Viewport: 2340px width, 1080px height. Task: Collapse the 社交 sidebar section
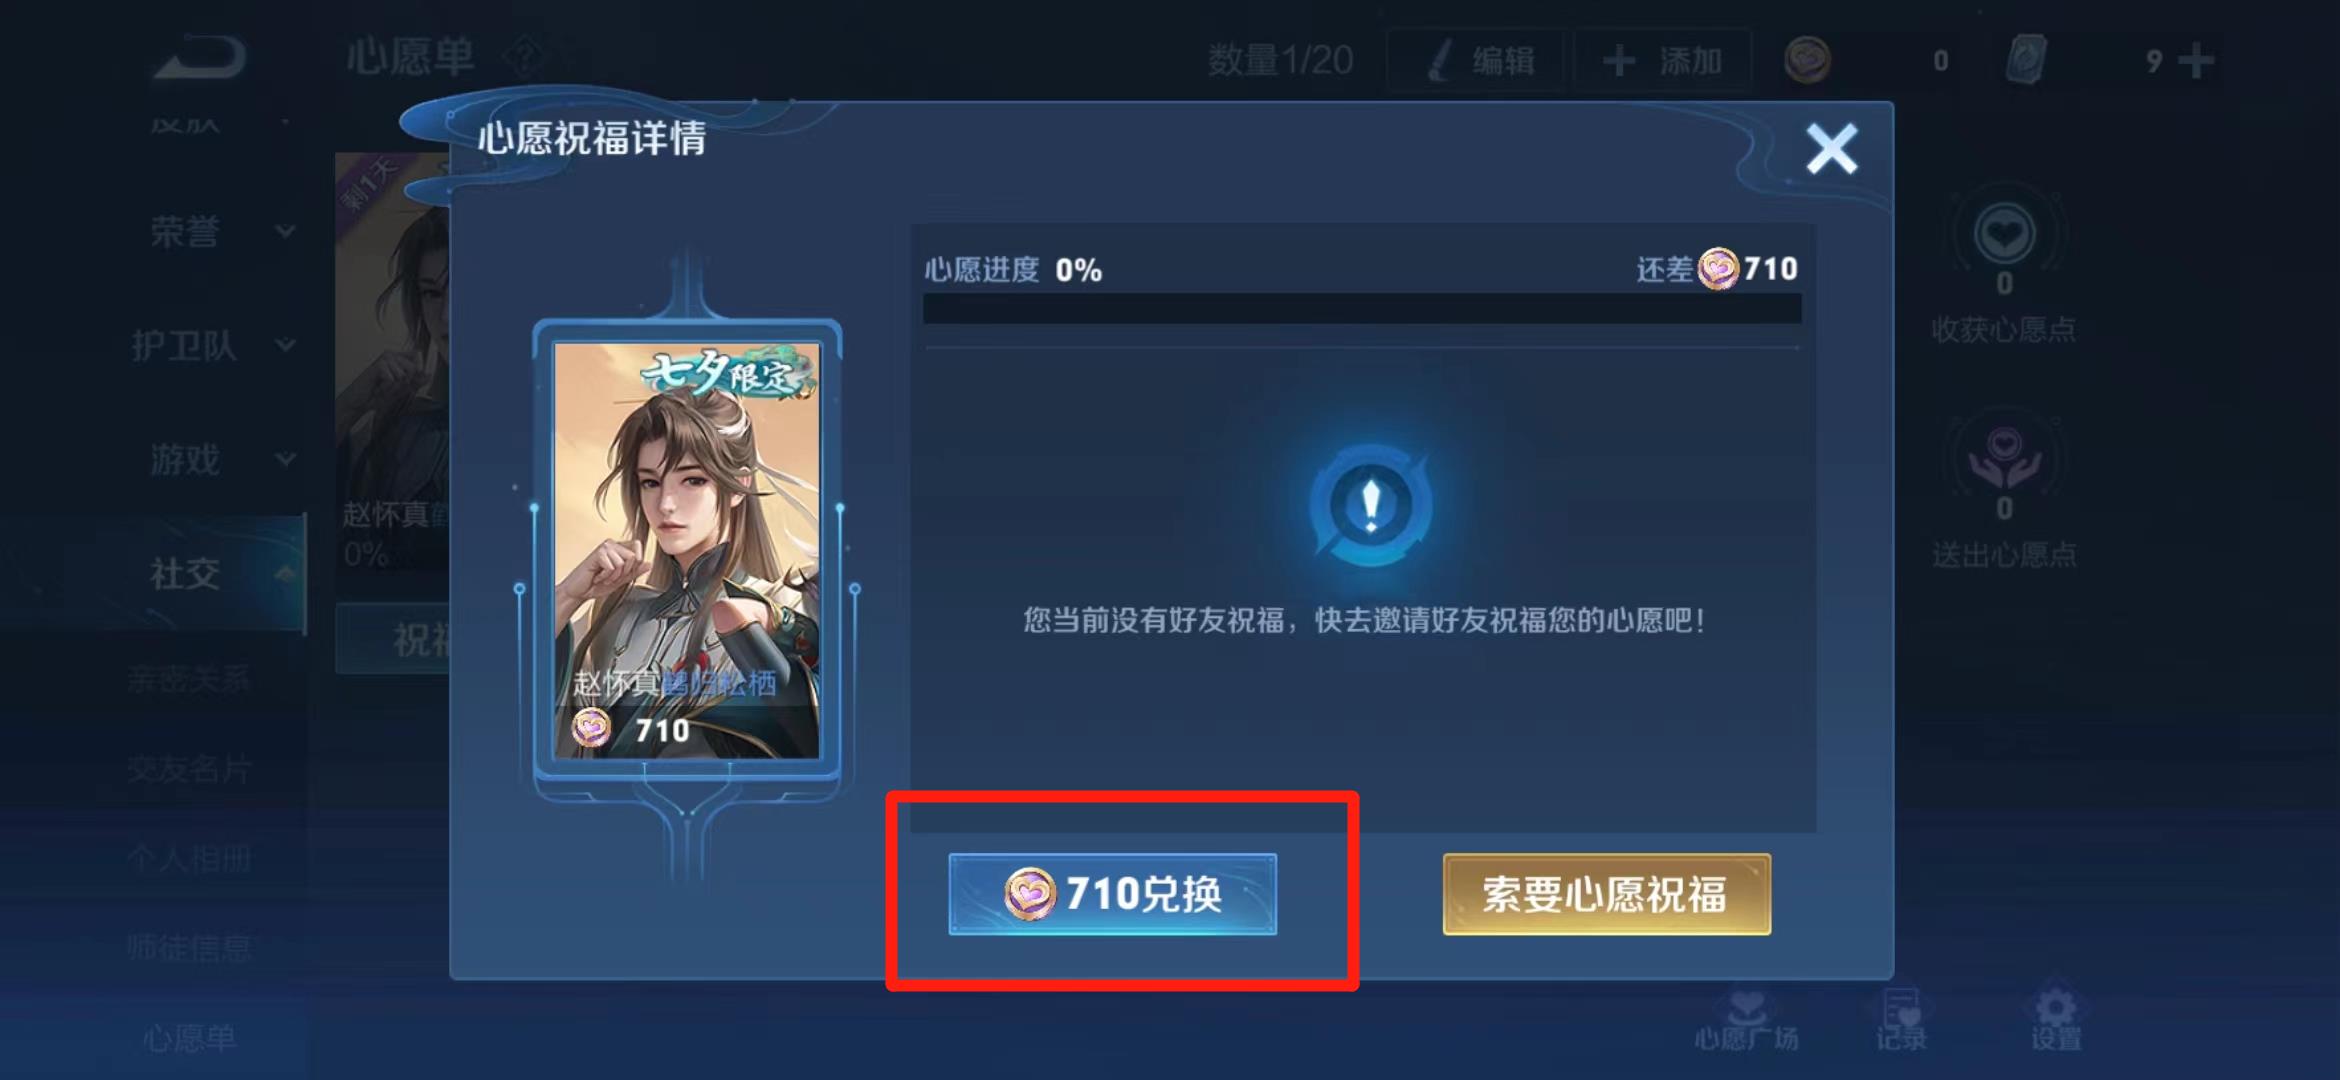click(222, 573)
